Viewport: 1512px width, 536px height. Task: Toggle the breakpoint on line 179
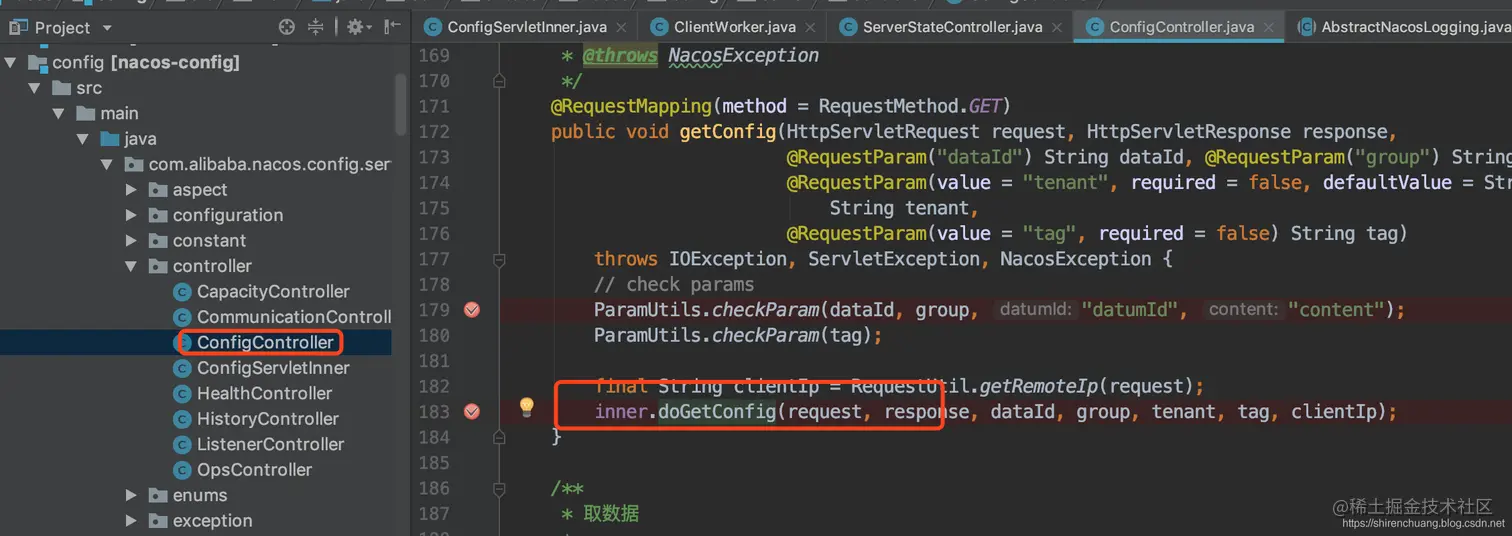(x=472, y=310)
